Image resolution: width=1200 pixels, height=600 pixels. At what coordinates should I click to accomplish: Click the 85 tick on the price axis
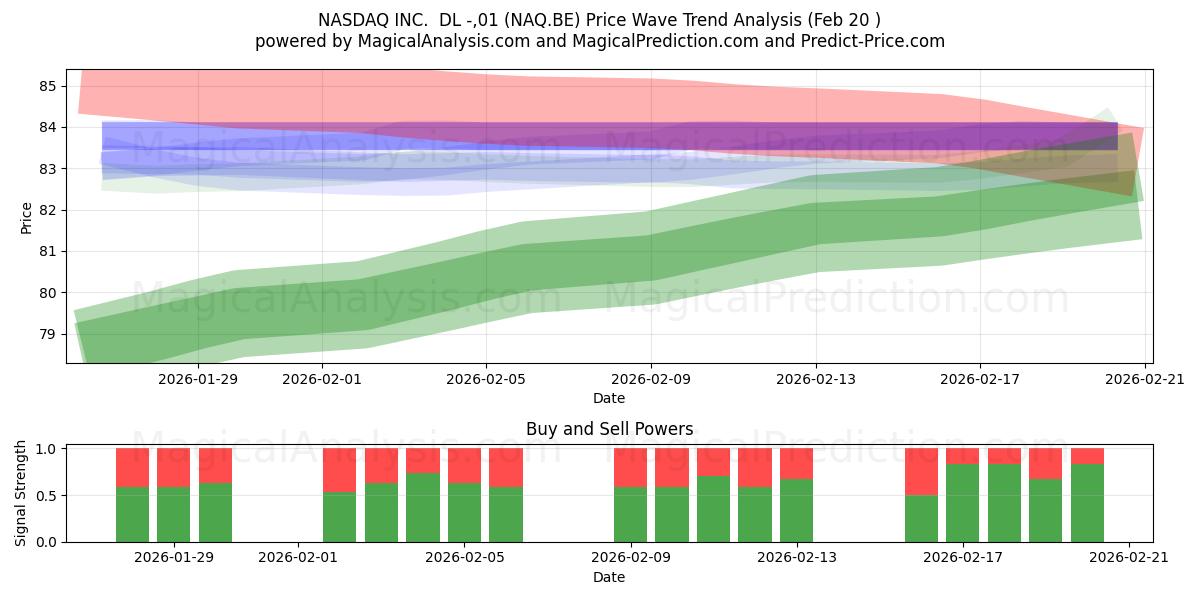(49, 86)
